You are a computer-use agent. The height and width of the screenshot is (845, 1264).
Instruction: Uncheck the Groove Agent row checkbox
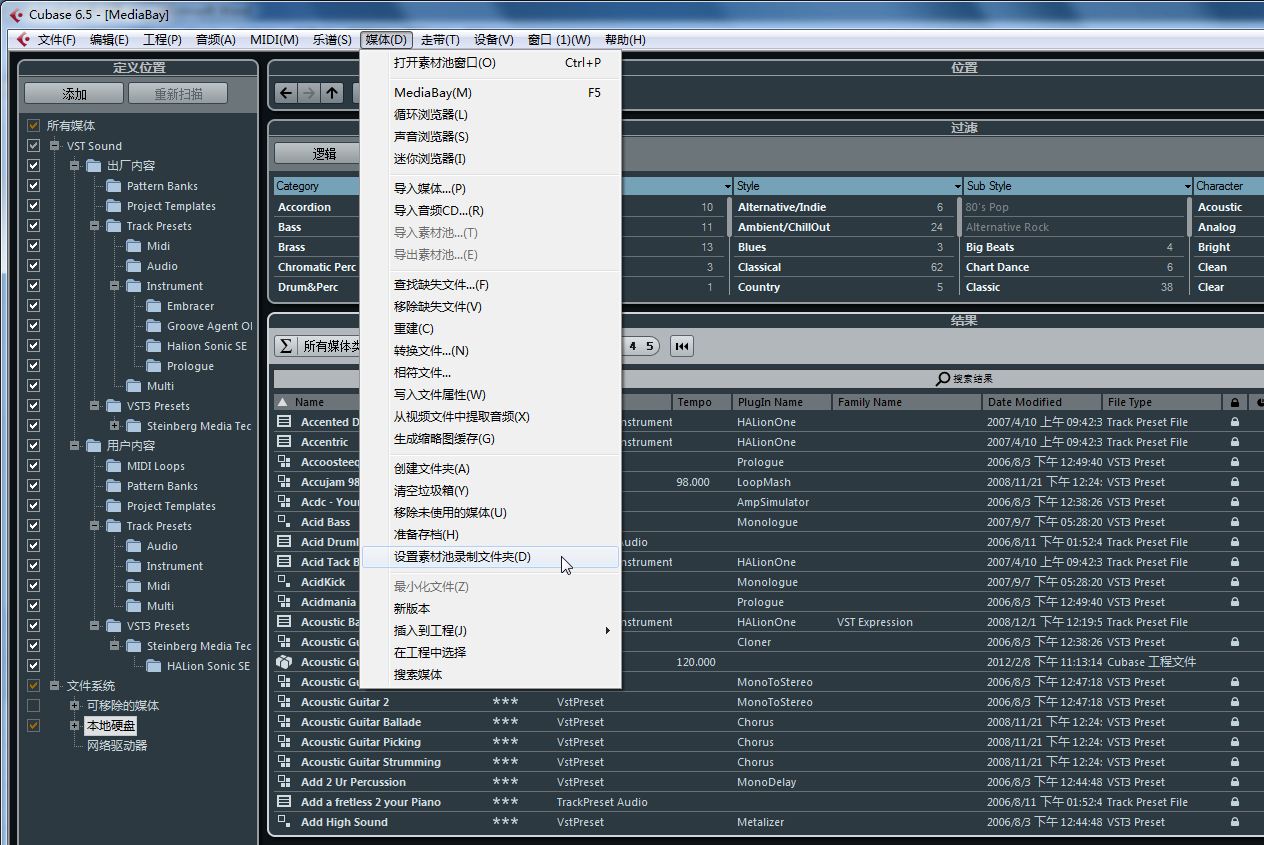[x=34, y=326]
